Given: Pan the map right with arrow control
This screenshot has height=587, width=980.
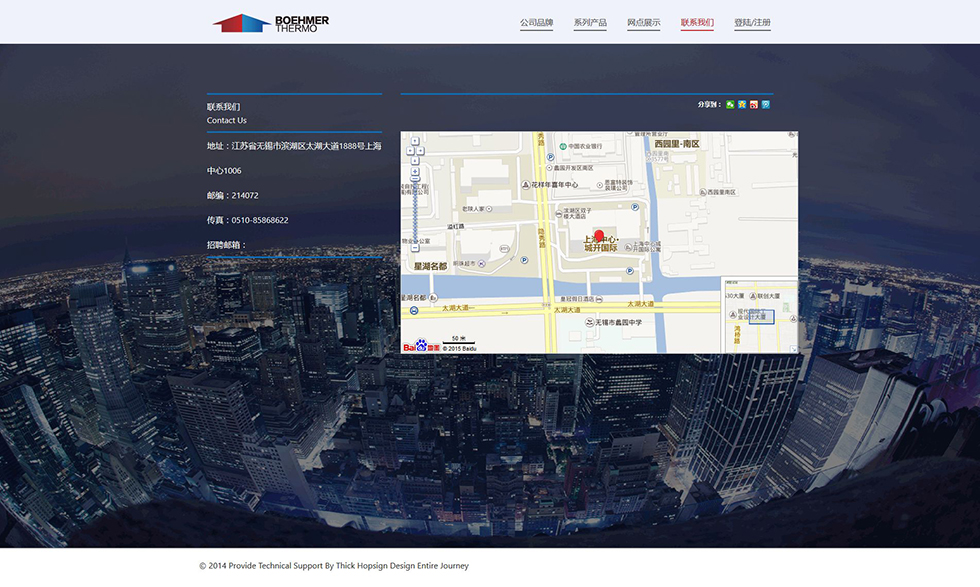Looking at the screenshot, I should pyautogui.click(x=420, y=151).
